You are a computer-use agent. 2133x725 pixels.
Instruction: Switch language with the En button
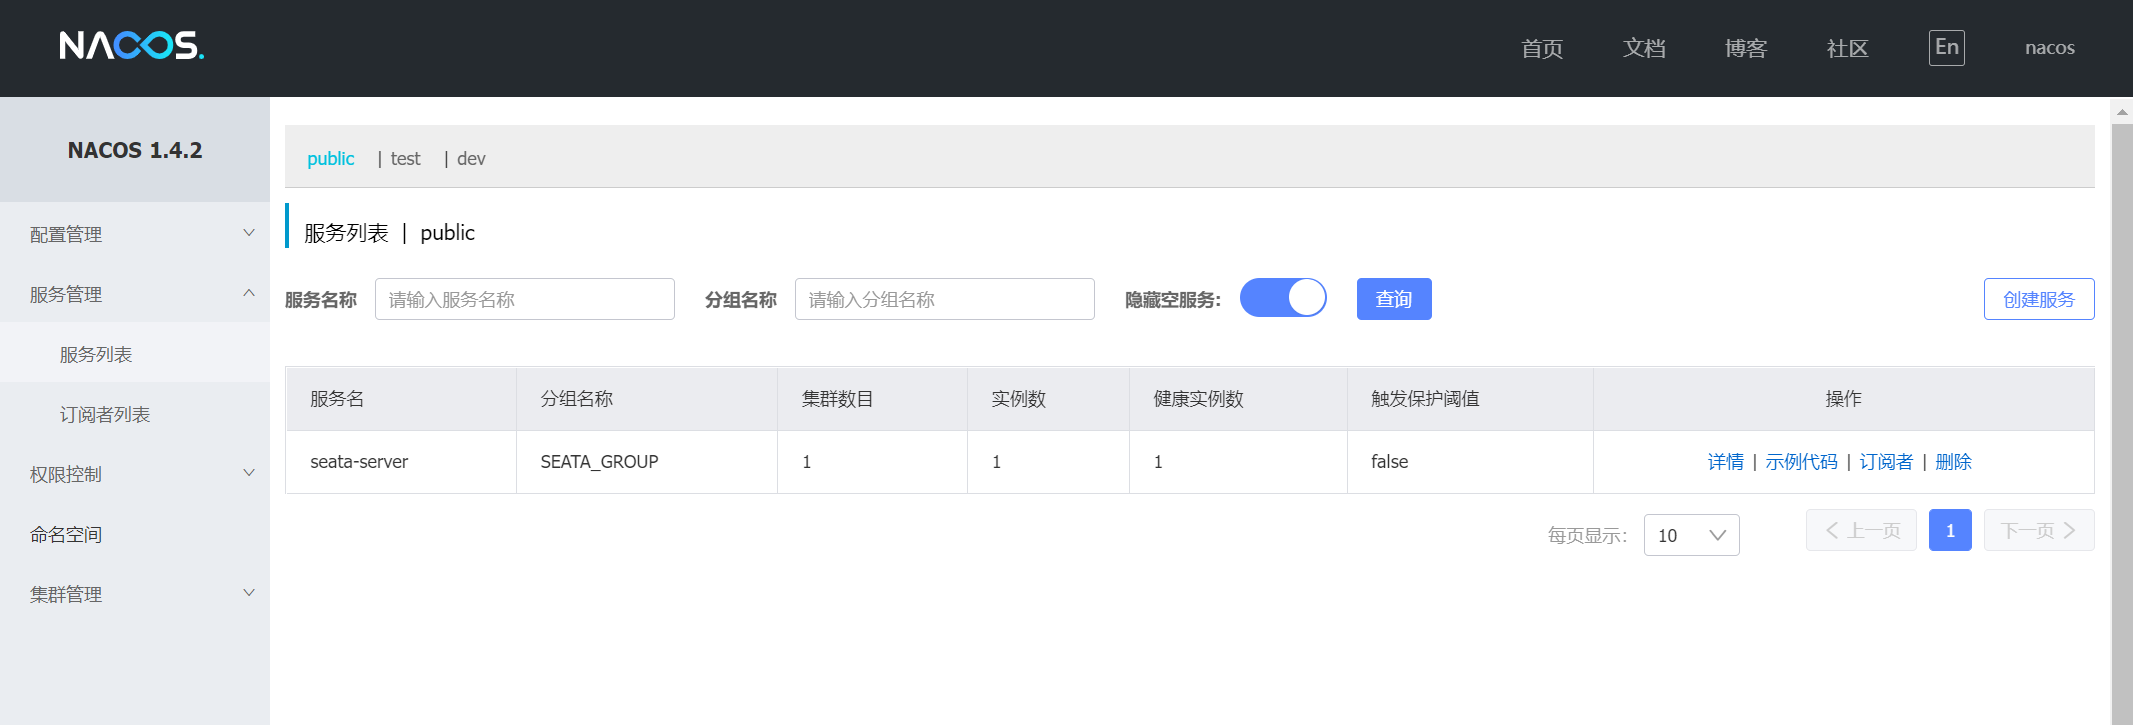coord(1946,47)
